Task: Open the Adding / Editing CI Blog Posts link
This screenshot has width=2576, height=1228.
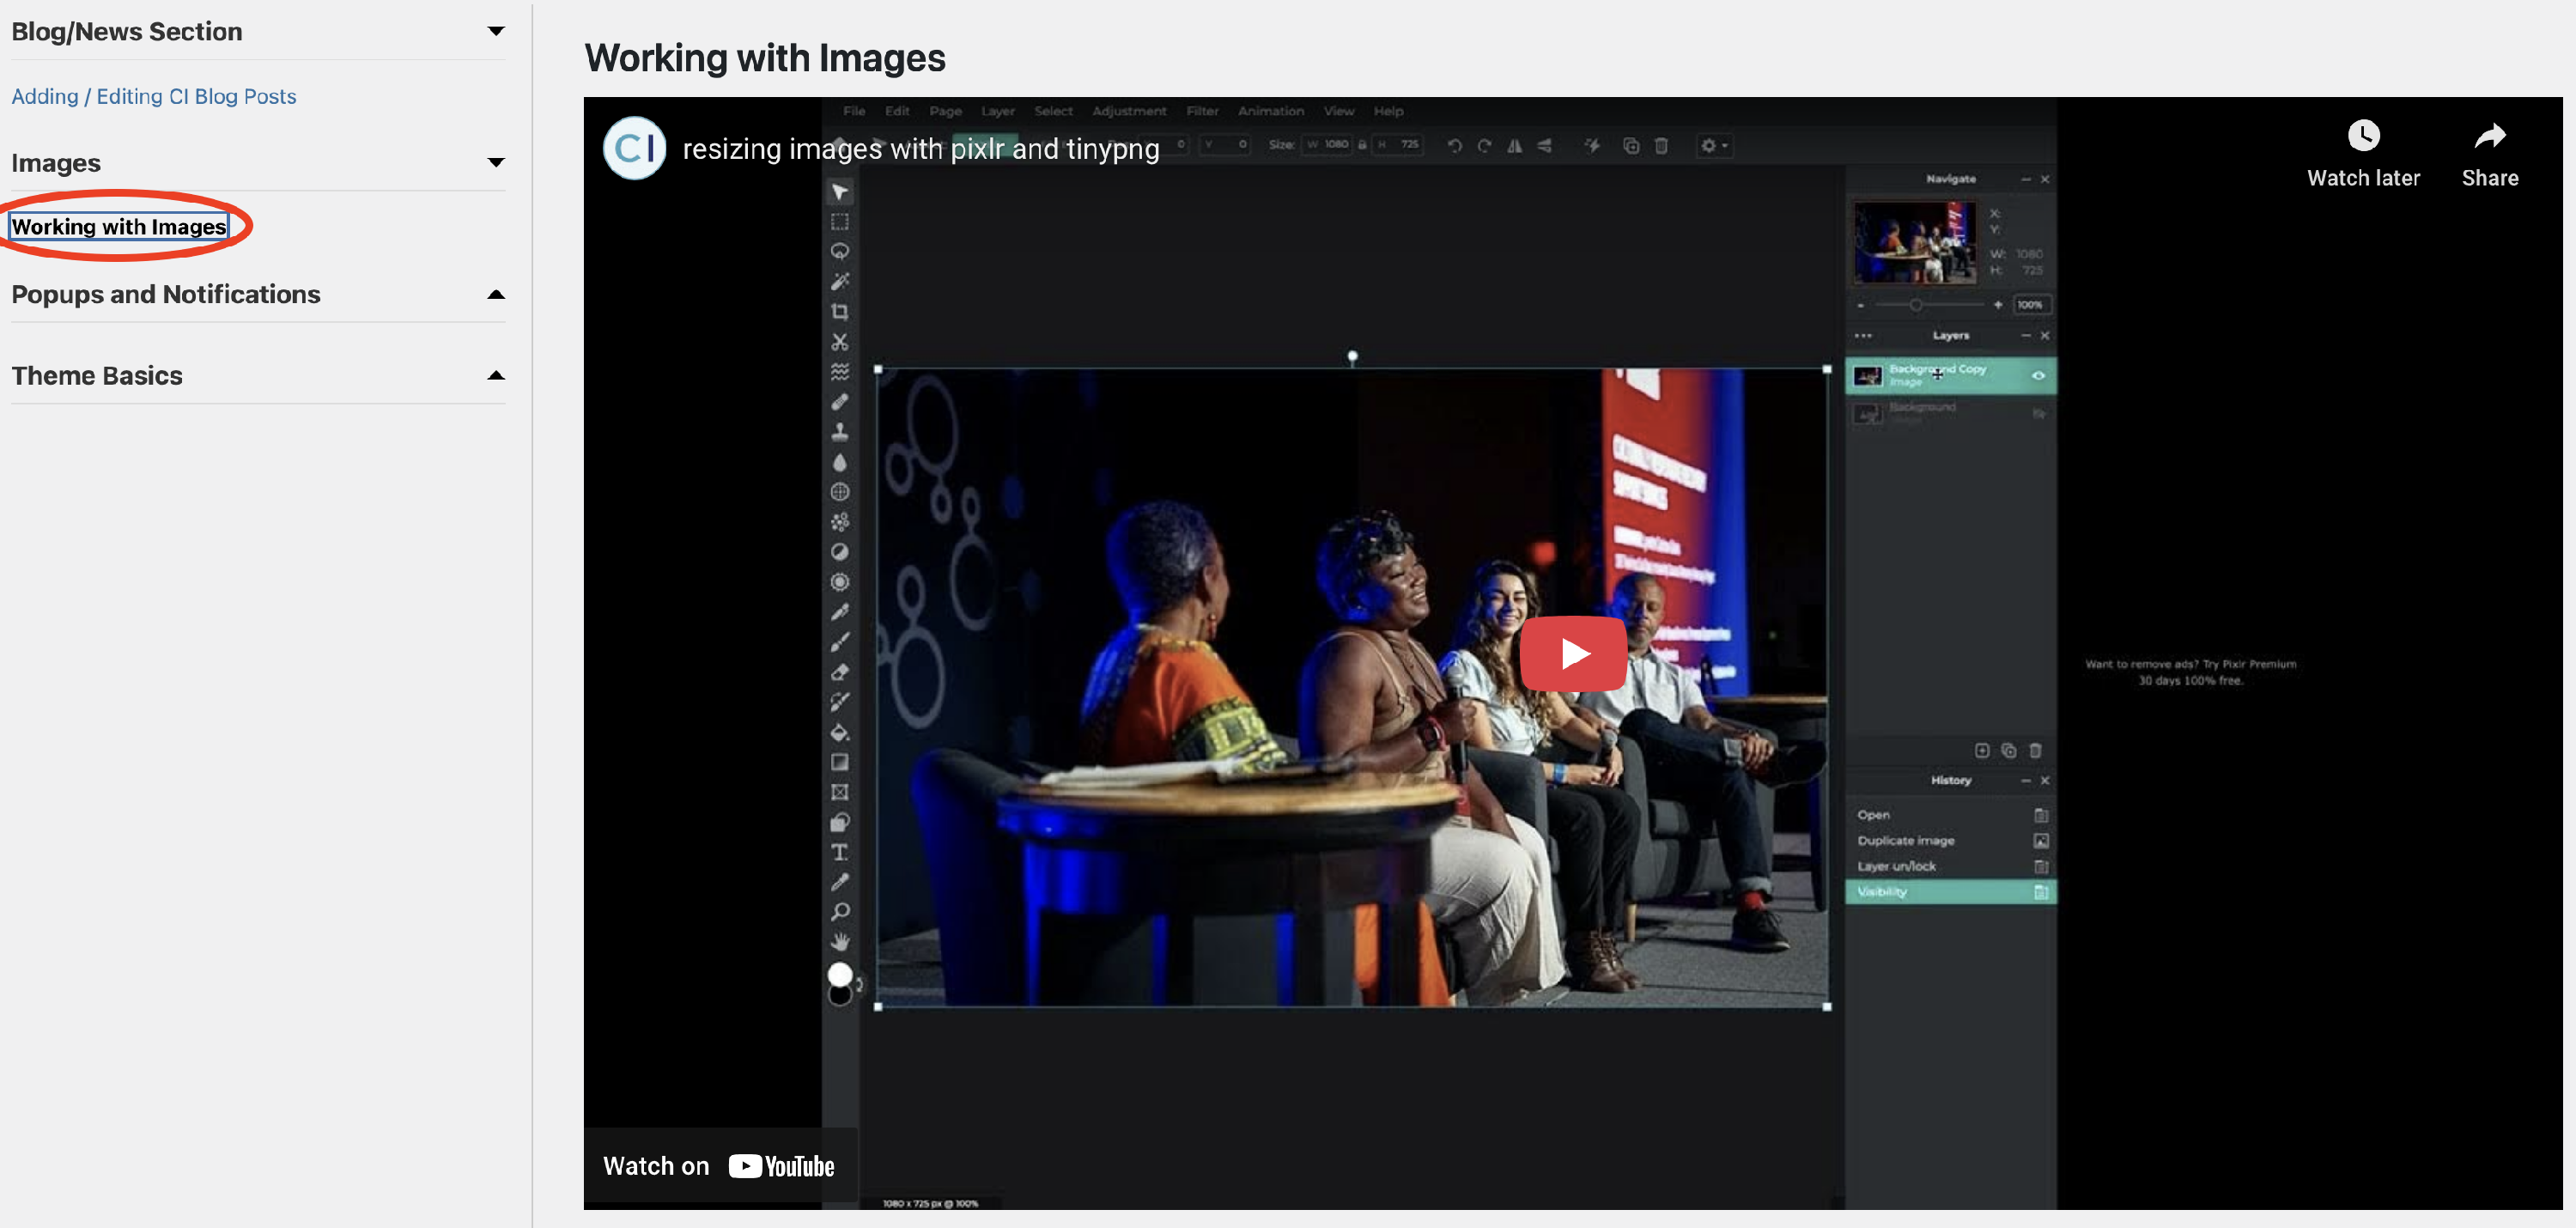Action: coord(153,96)
